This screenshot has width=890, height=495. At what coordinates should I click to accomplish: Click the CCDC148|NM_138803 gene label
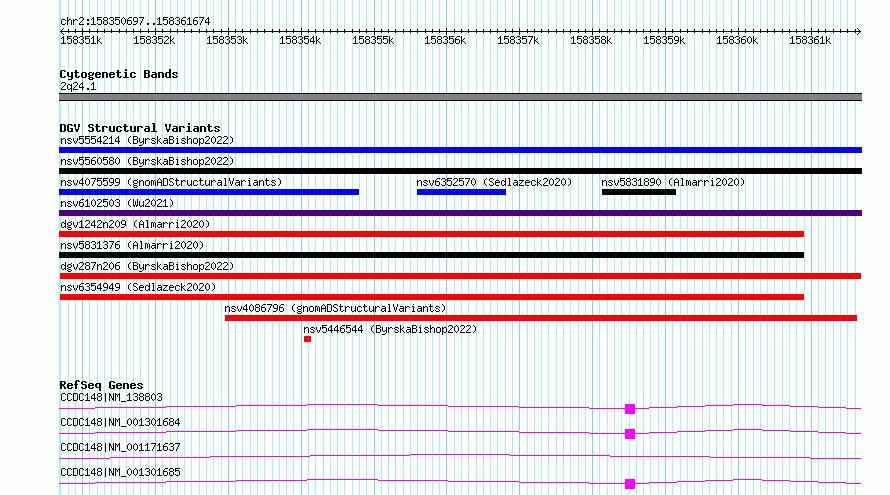111,397
